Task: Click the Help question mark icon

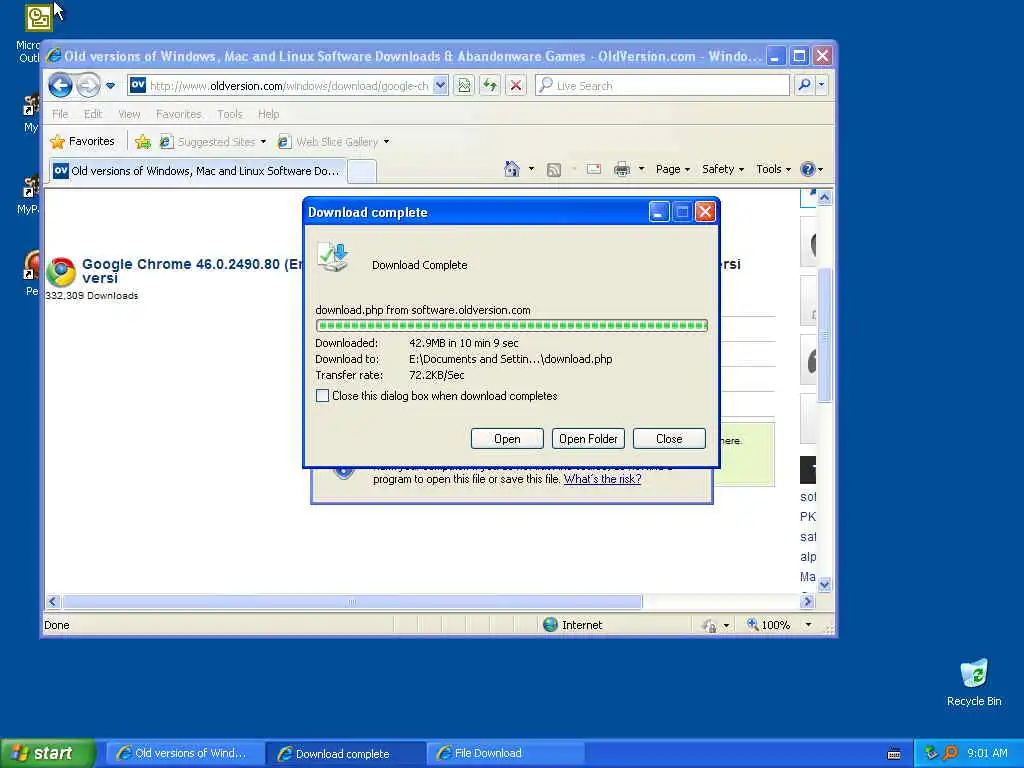Action: click(x=808, y=169)
